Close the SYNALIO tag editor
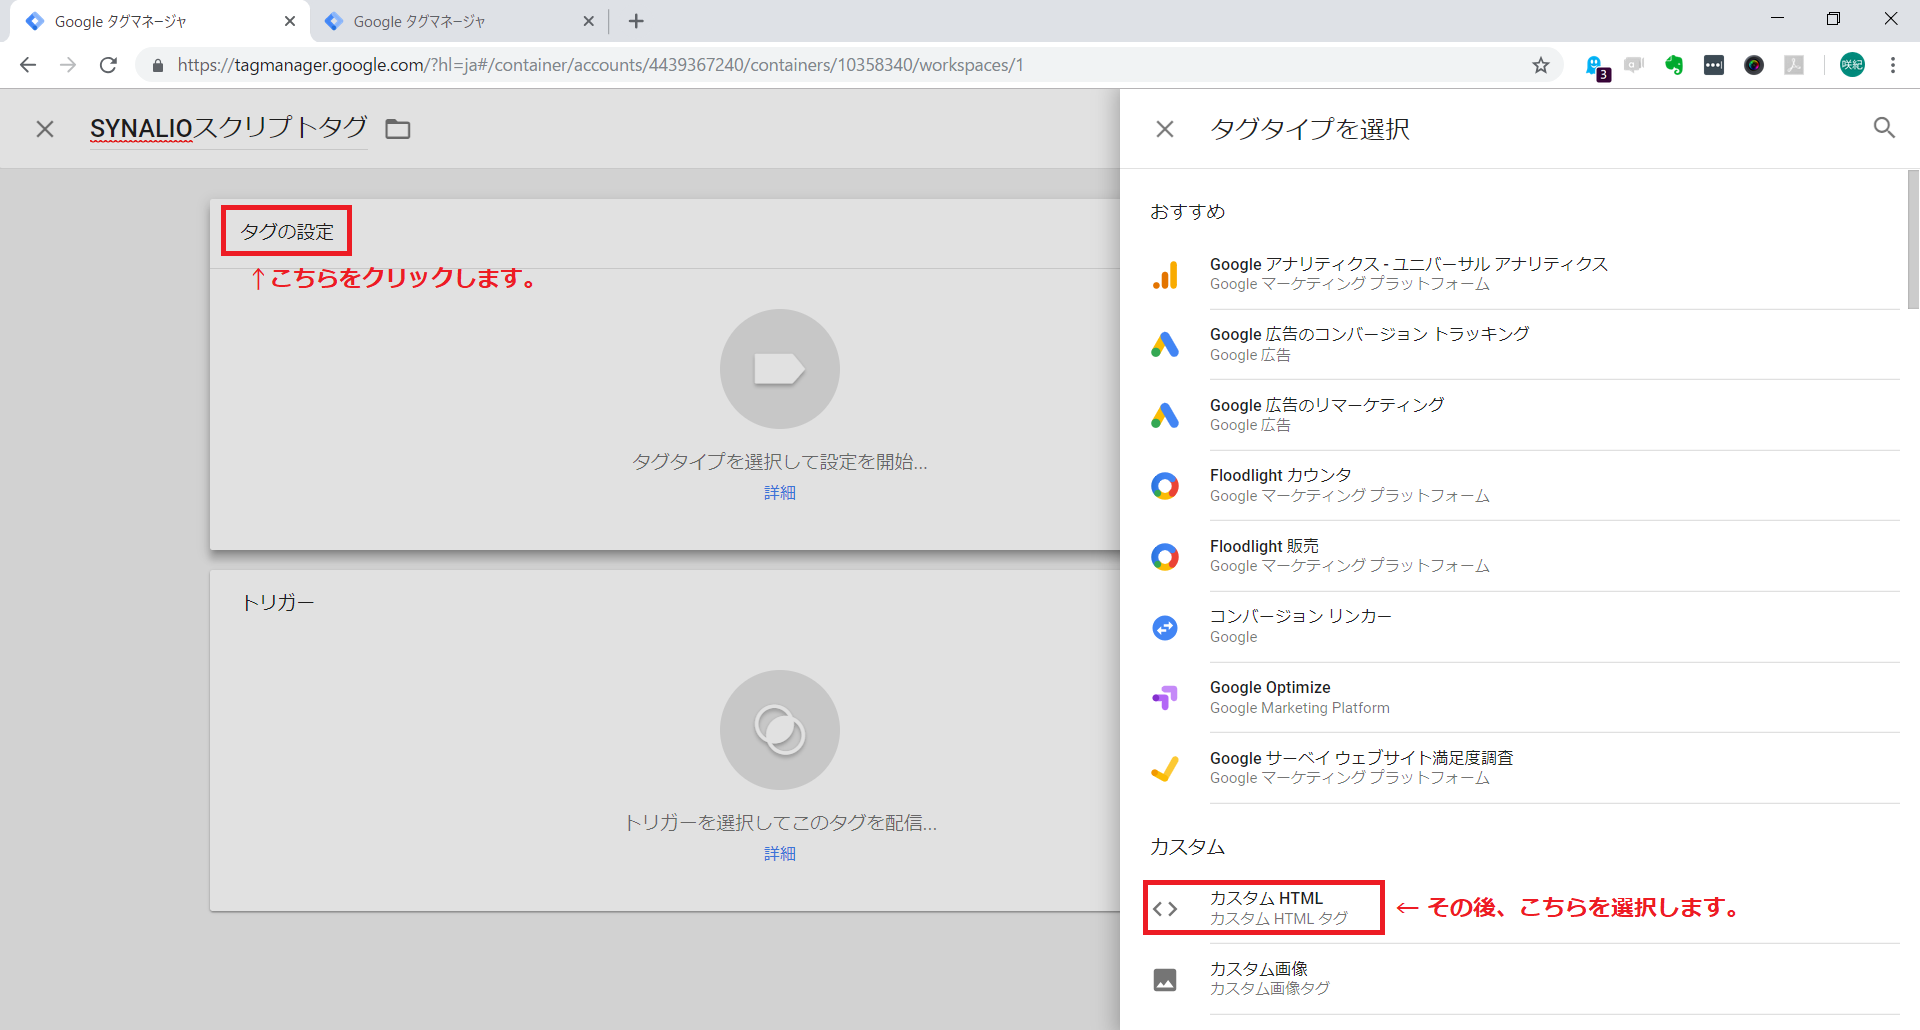The width and height of the screenshot is (1920, 1030). click(45, 129)
